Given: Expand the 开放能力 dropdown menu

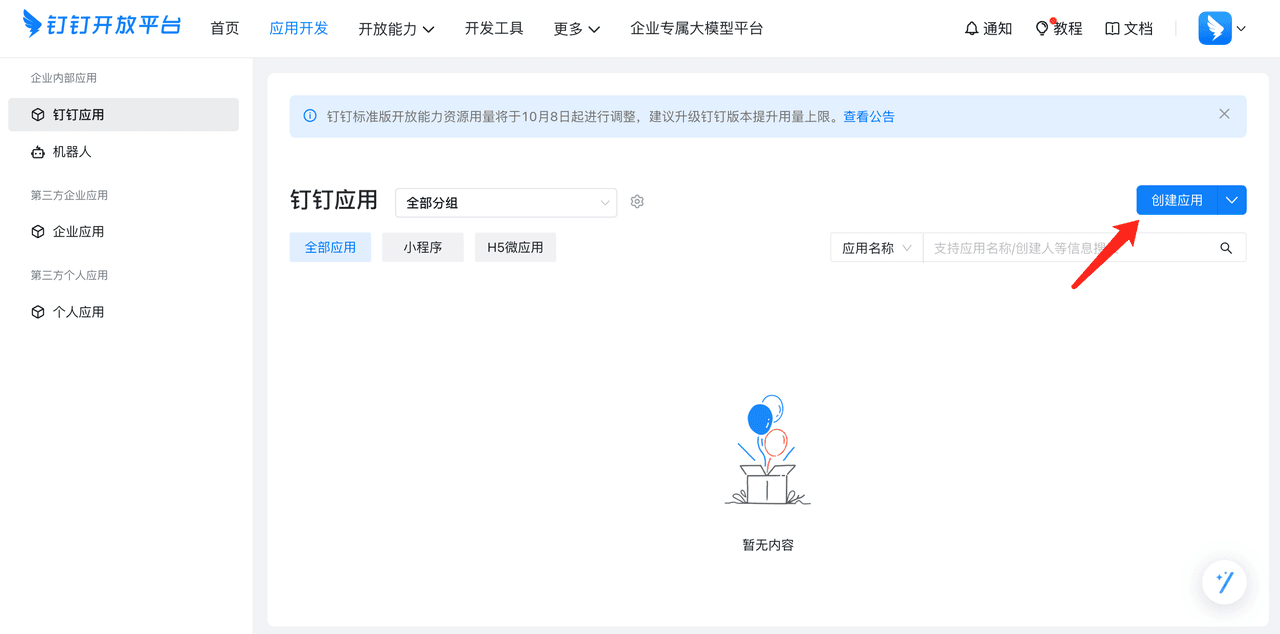Looking at the screenshot, I should [396, 29].
